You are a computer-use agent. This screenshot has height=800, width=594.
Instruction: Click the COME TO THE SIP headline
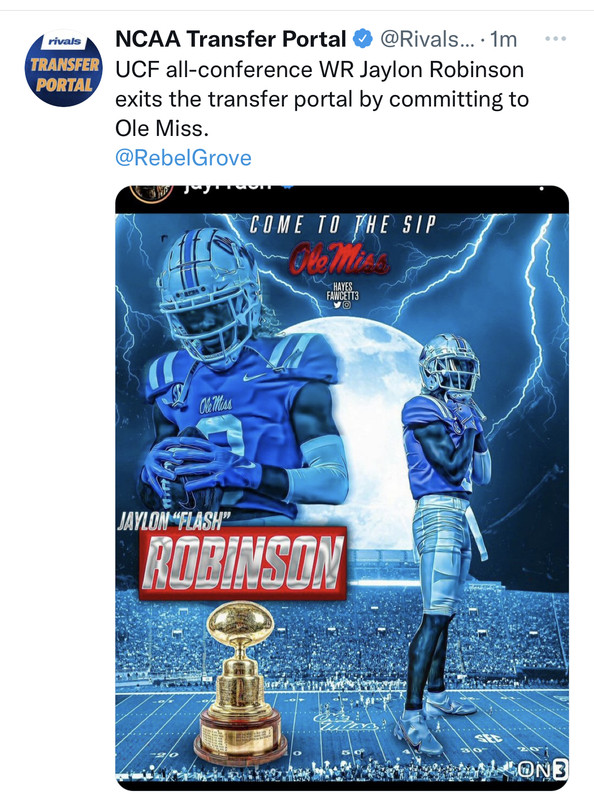coord(342,225)
